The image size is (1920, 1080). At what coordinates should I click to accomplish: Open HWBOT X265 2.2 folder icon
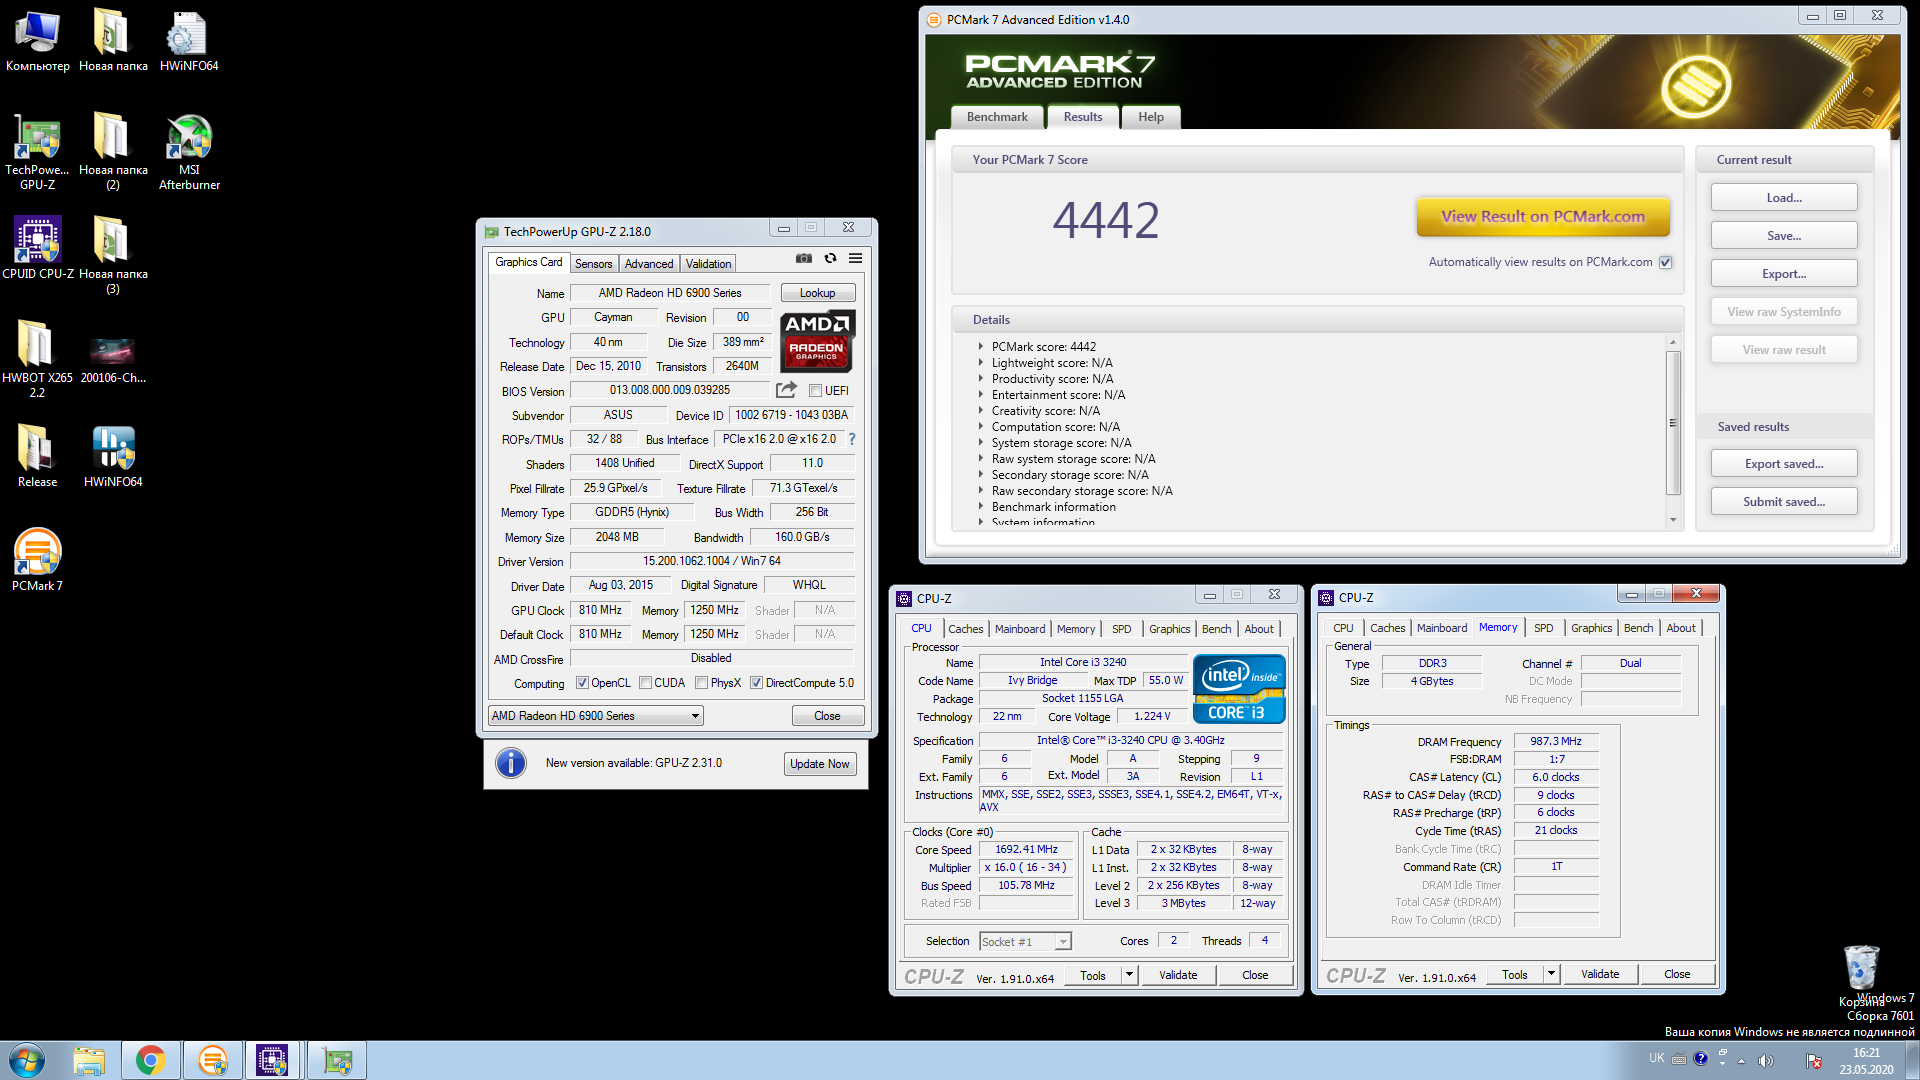tap(37, 359)
